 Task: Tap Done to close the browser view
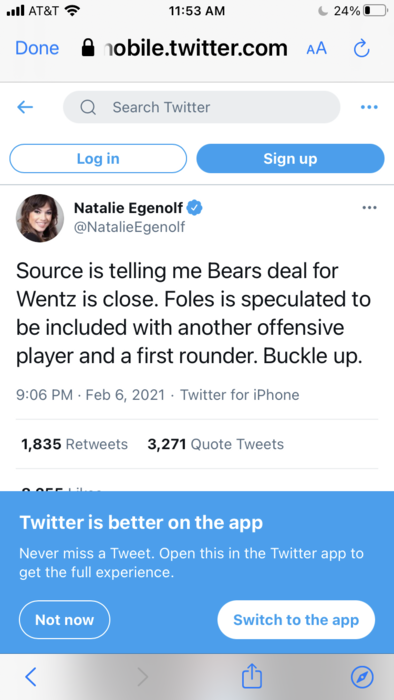(x=37, y=48)
